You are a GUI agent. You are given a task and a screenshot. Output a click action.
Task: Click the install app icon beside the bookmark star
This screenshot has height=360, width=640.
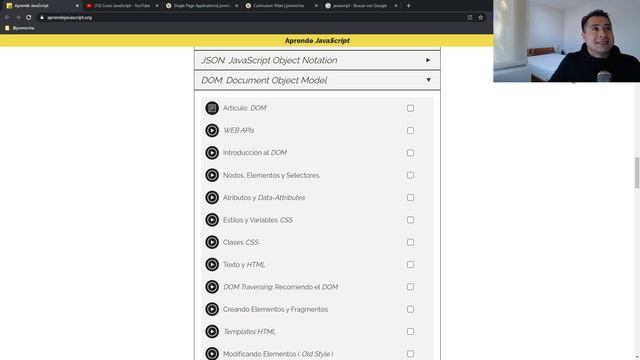470,18
